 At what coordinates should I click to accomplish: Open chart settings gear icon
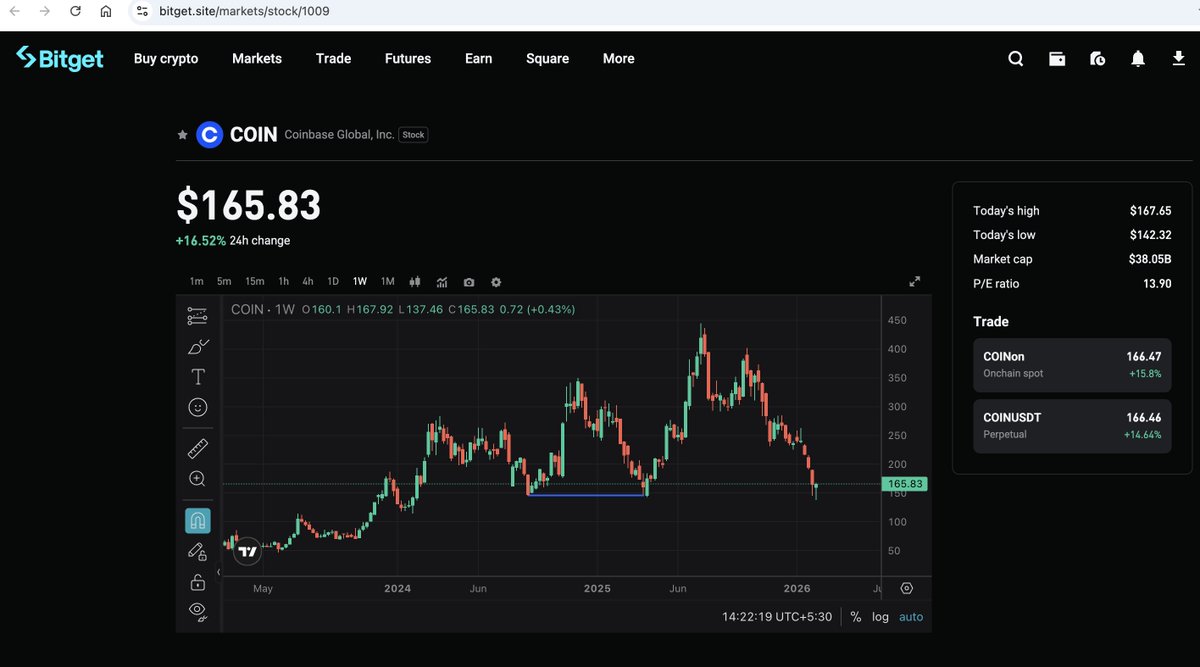(x=496, y=282)
